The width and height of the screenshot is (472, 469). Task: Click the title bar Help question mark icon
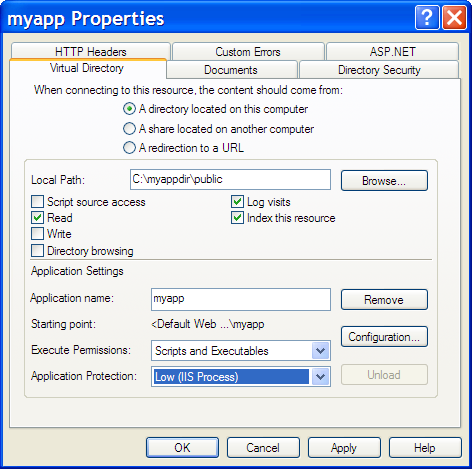click(427, 17)
